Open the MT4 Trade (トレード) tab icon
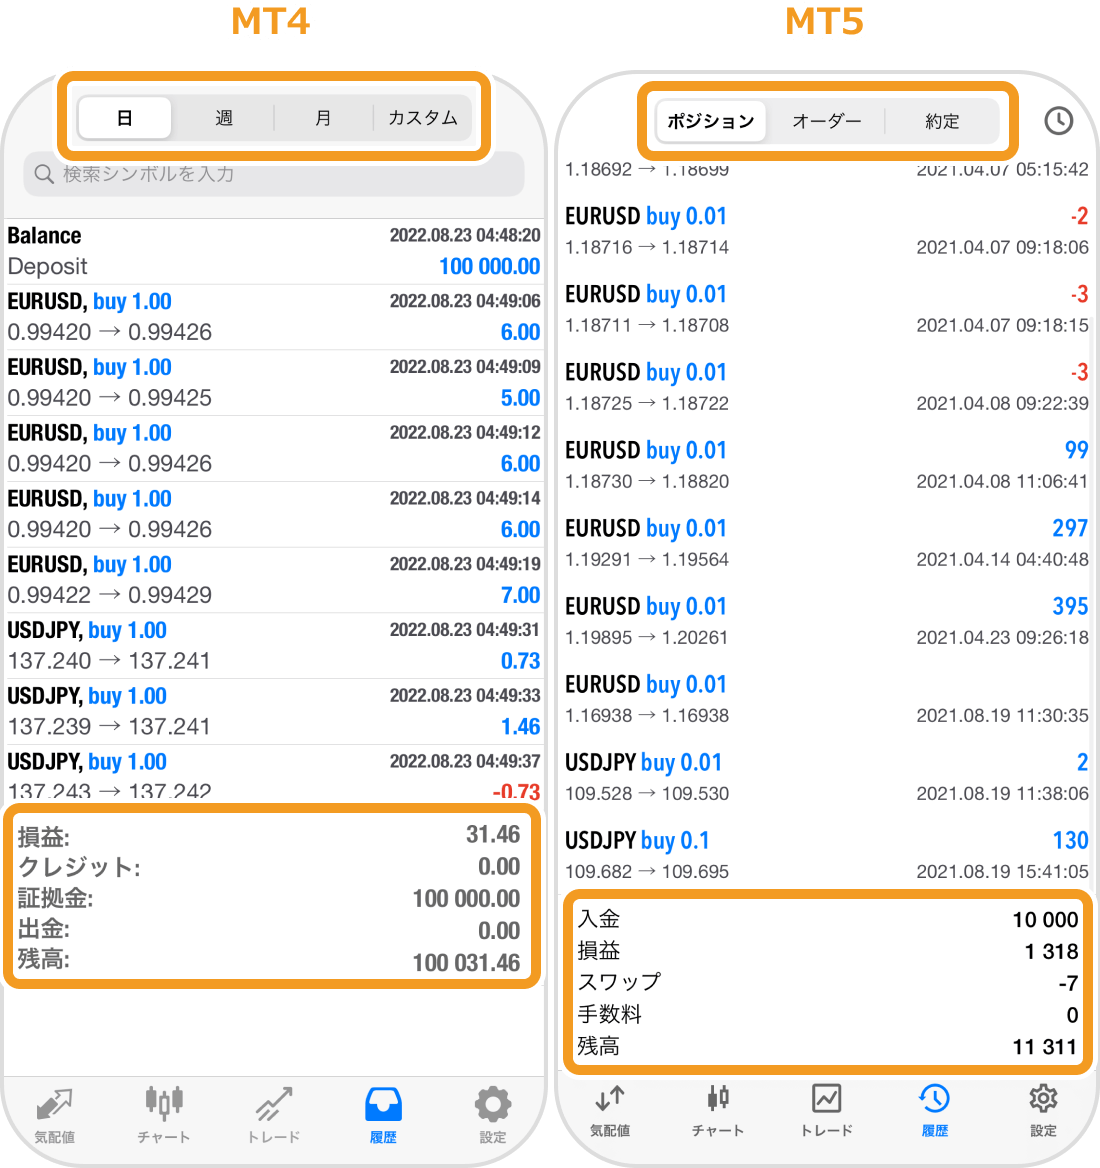Screen dimensions: 1100x1168 click(273, 1104)
